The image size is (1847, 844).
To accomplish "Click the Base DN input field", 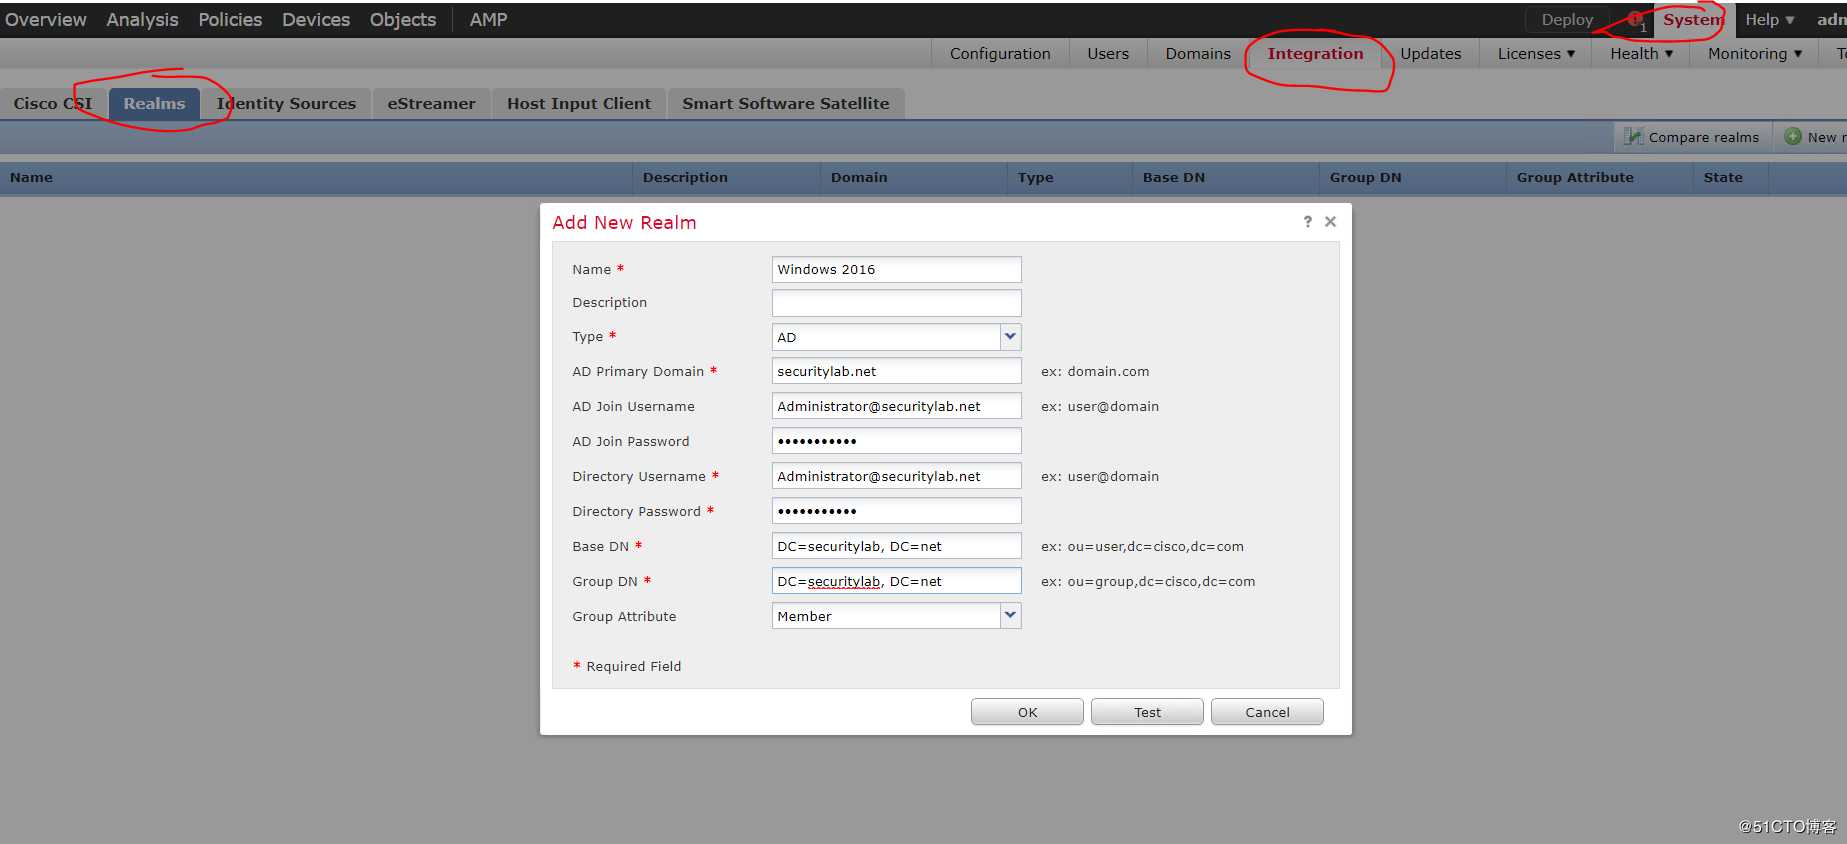I will (x=896, y=546).
